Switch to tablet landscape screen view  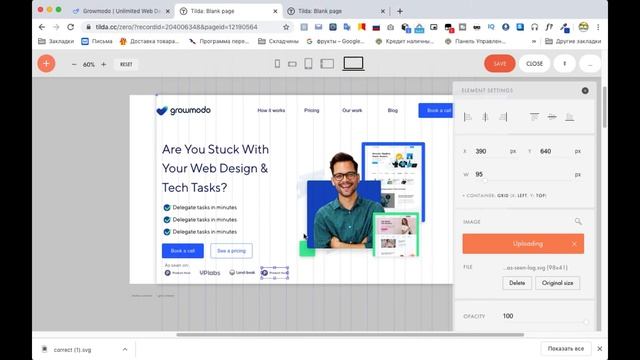point(327,64)
